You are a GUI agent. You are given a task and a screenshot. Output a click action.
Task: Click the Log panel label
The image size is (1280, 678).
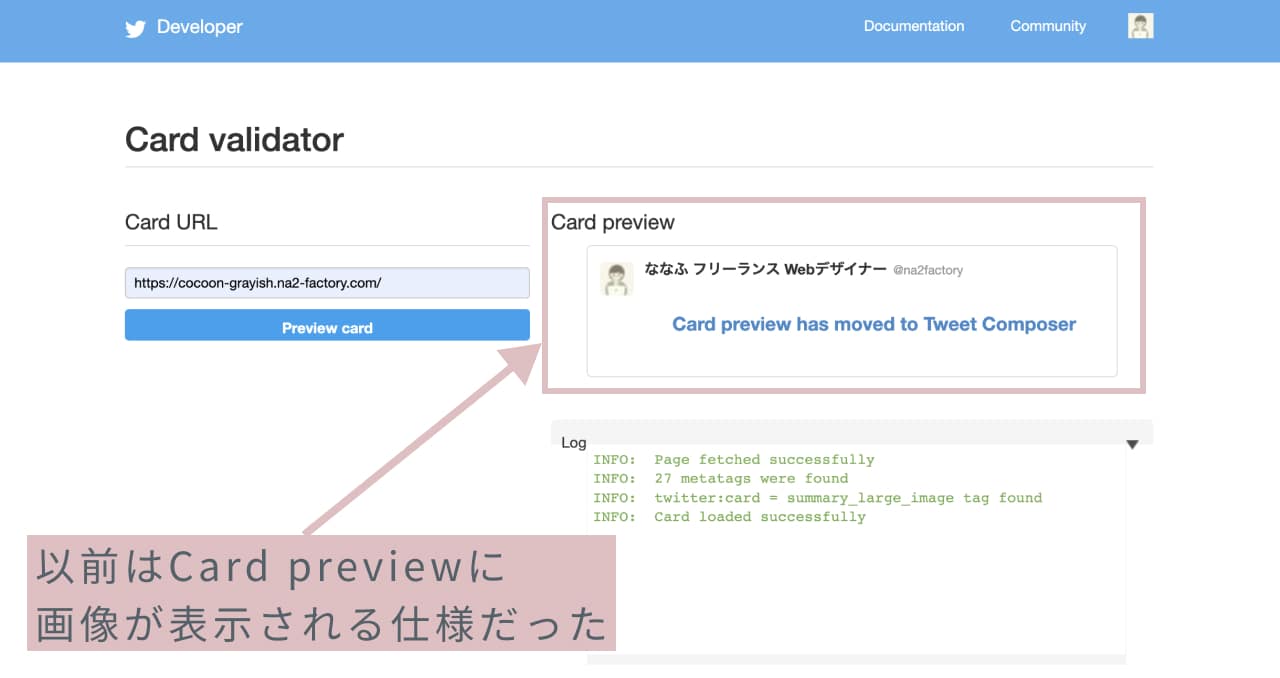point(574,443)
